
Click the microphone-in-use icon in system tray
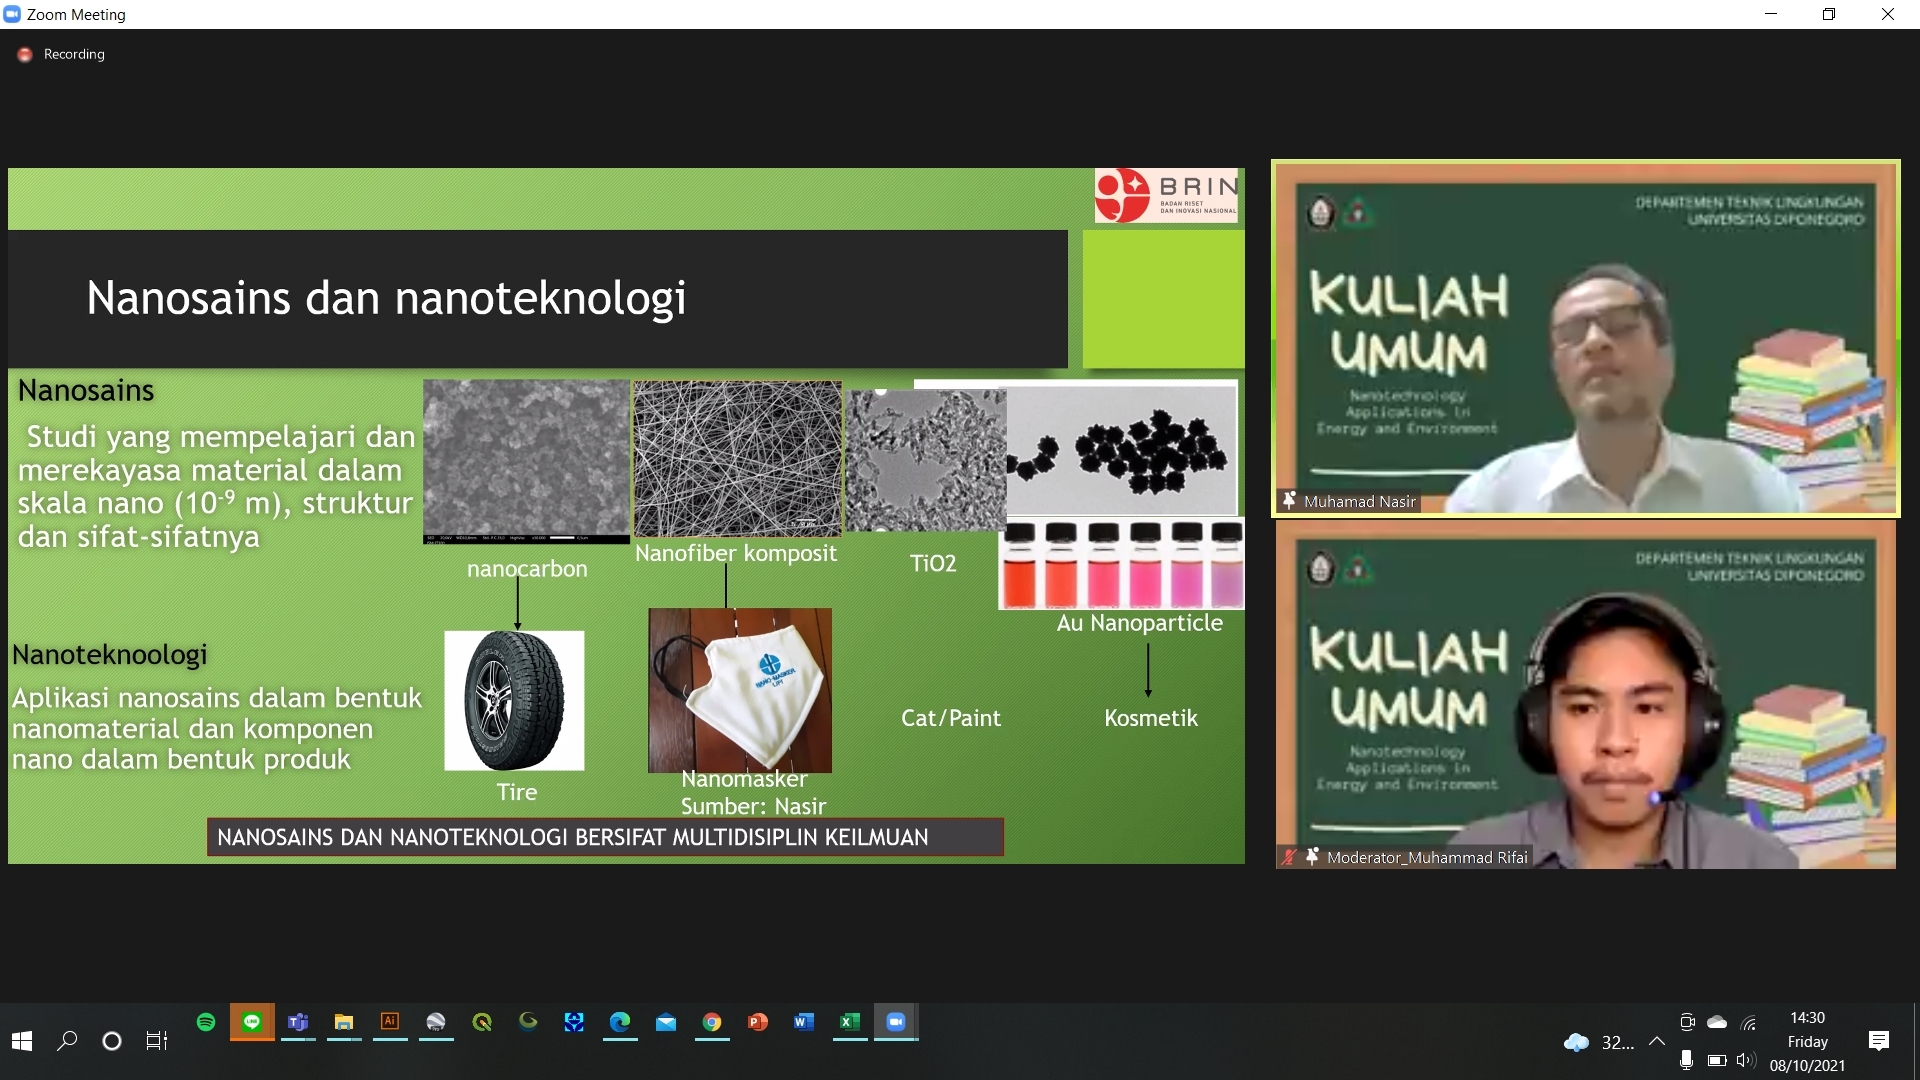(1686, 1061)
